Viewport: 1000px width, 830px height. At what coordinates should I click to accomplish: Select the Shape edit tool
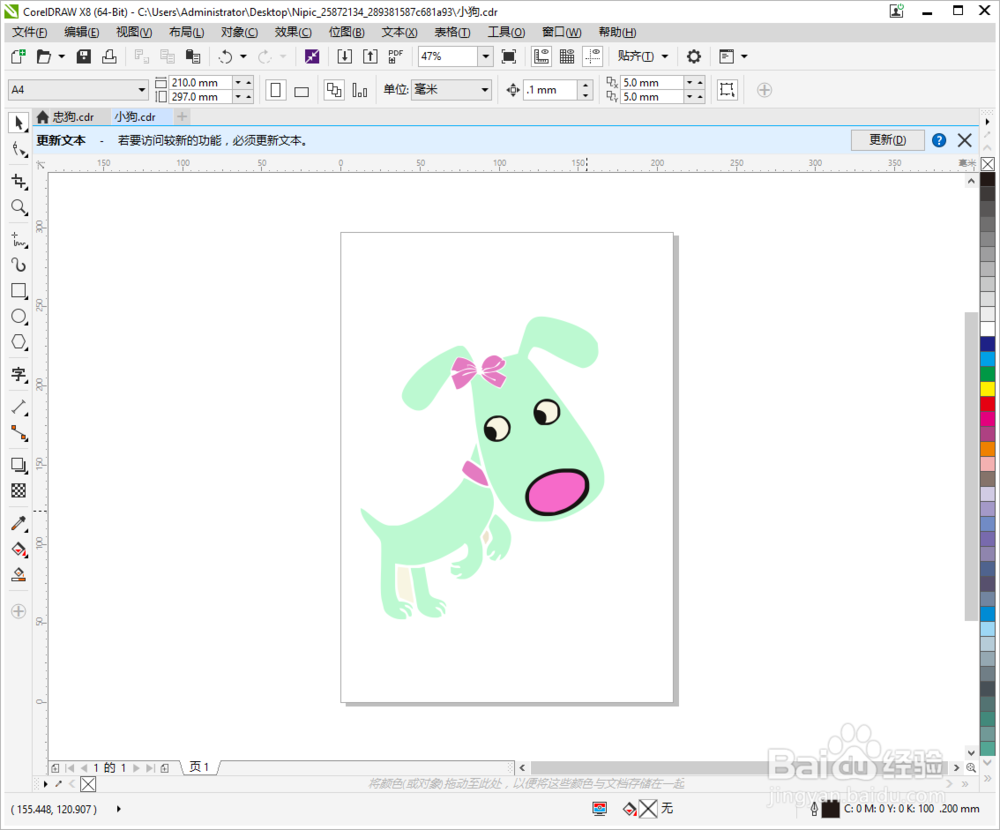pyautogui.click(x=19, y=150)
